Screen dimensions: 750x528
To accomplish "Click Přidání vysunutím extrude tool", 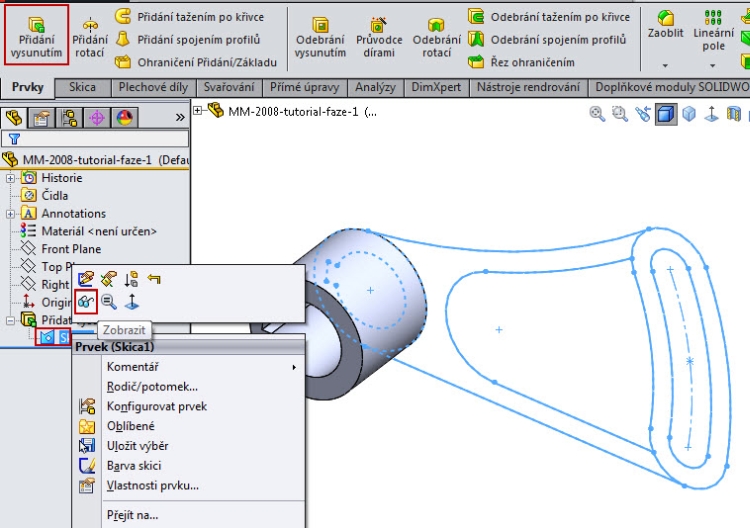I will [36, 35].
